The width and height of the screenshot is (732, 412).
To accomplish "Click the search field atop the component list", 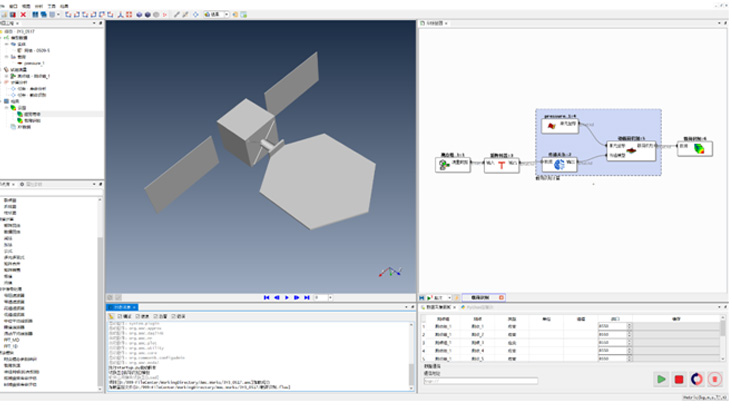I will (51, 192).
